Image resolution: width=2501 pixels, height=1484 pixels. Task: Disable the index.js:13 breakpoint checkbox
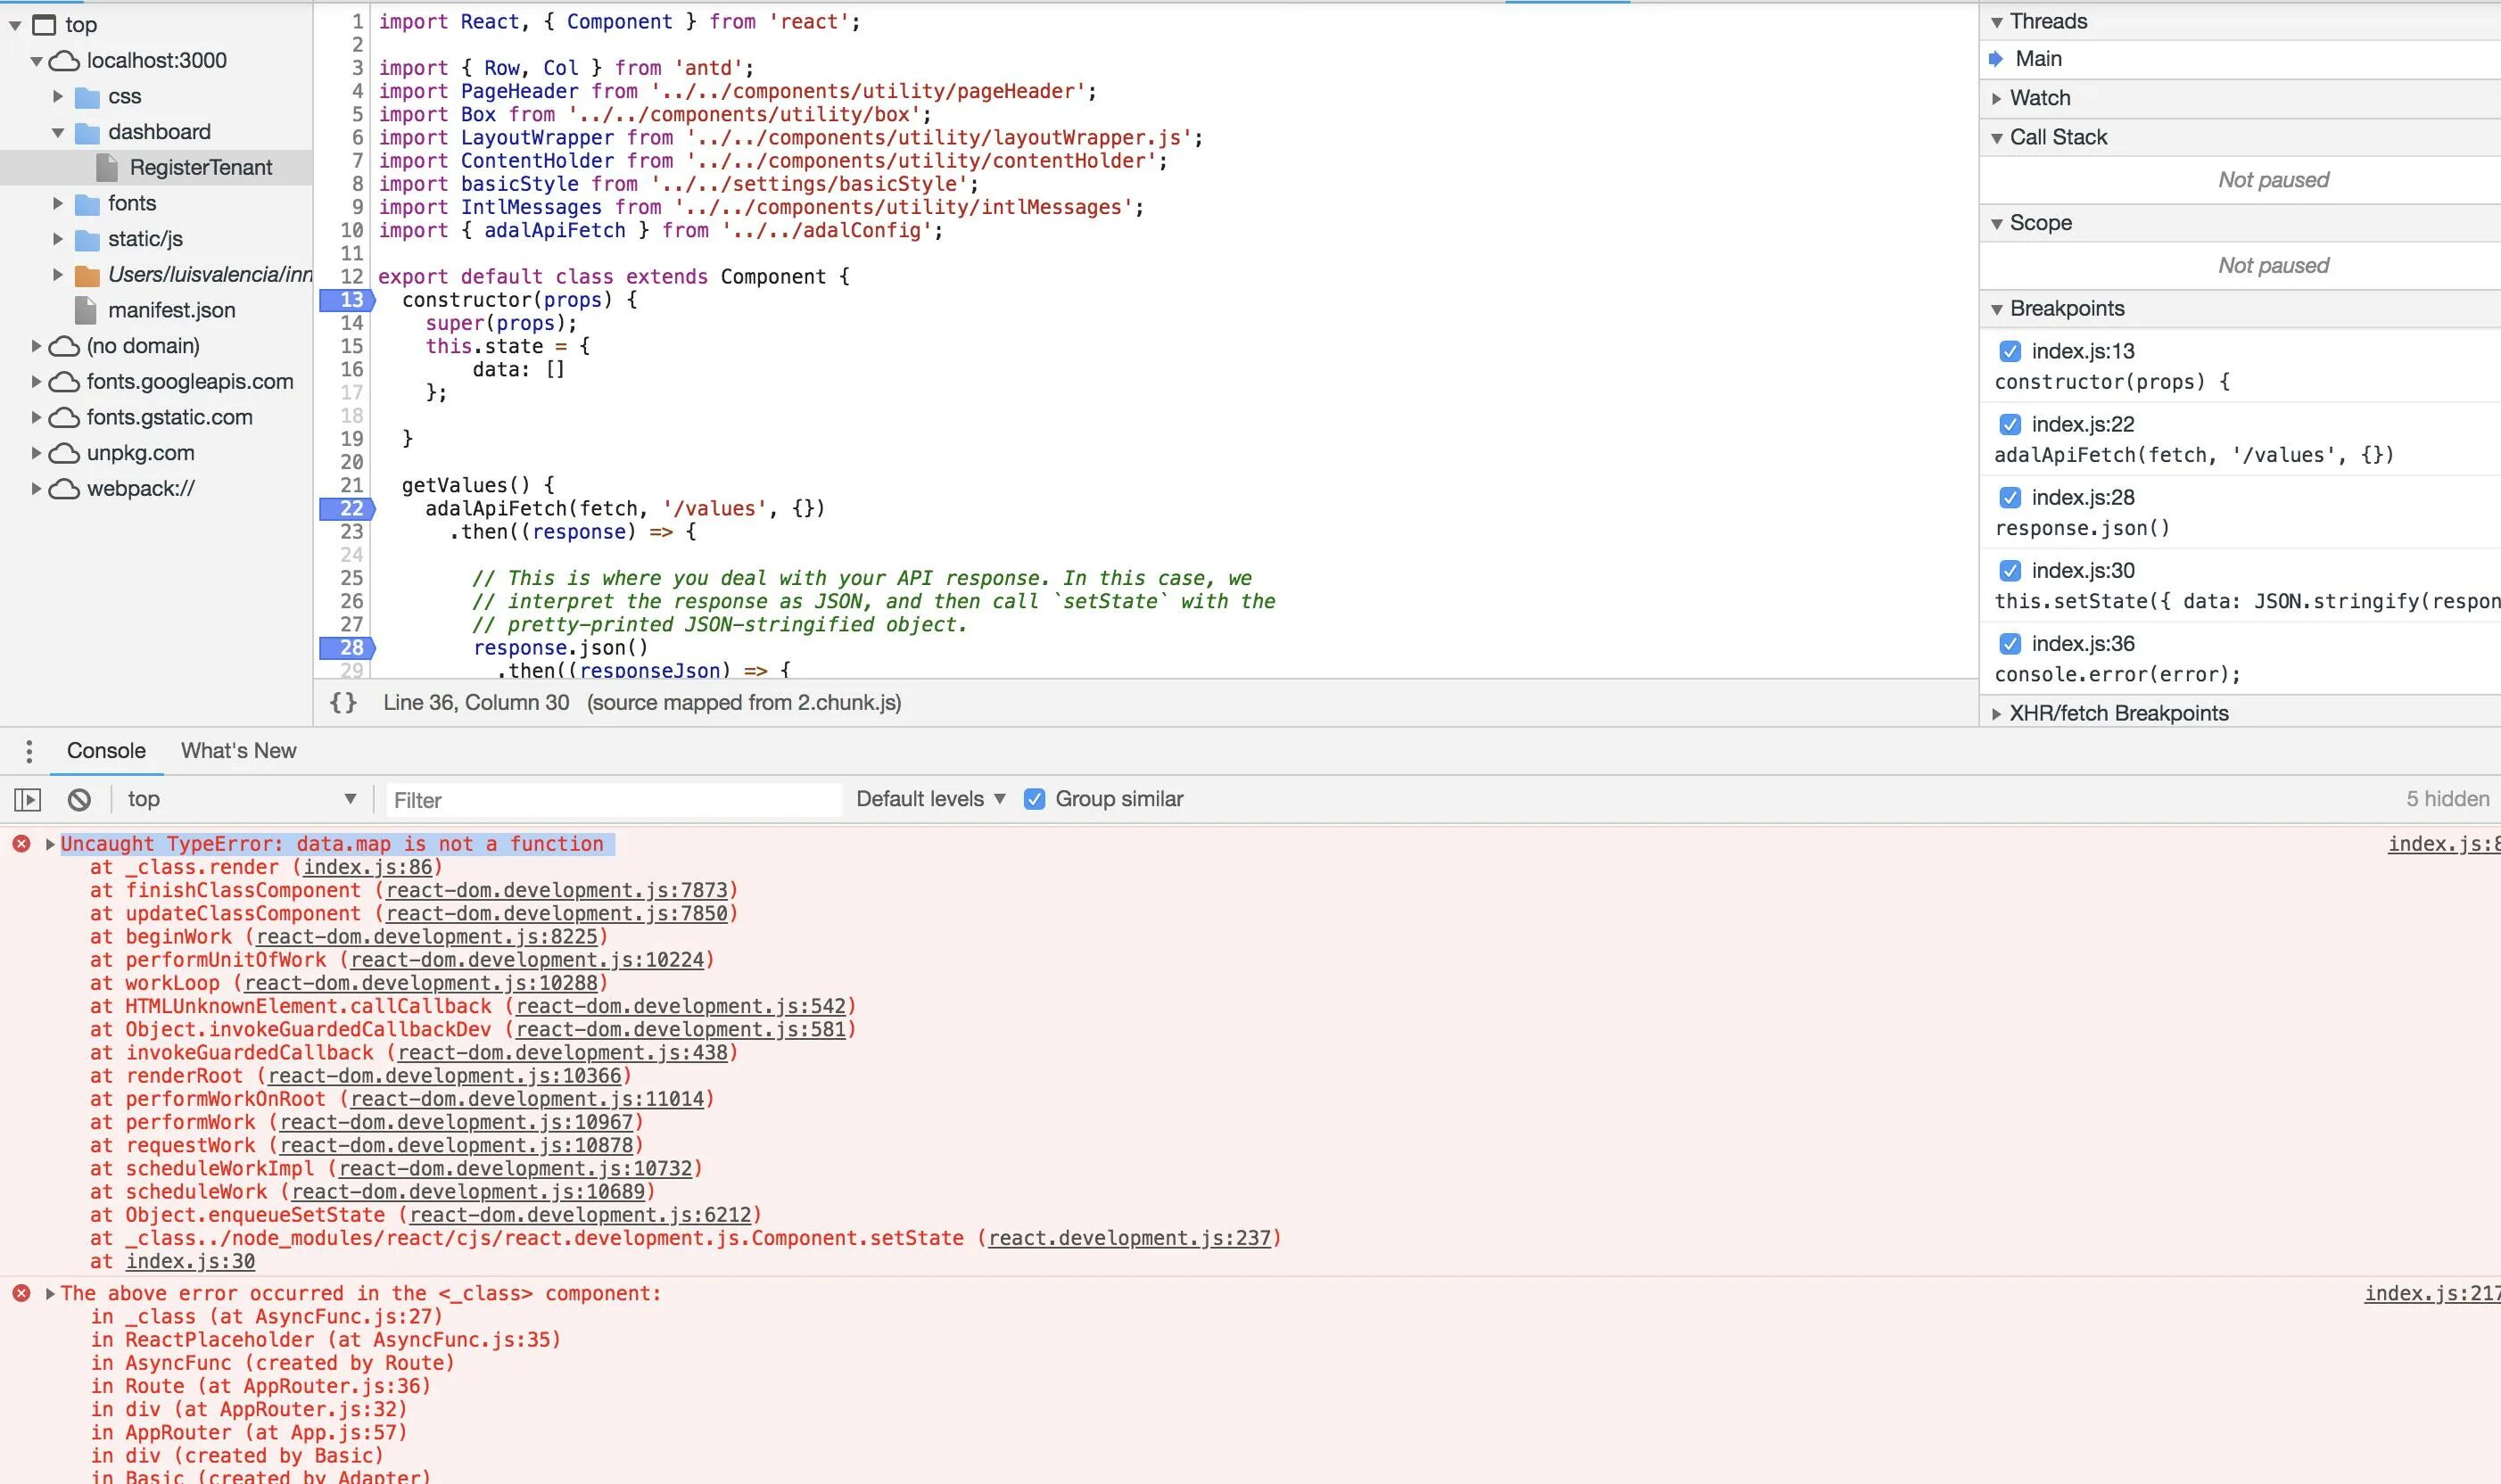[2009, 351]
